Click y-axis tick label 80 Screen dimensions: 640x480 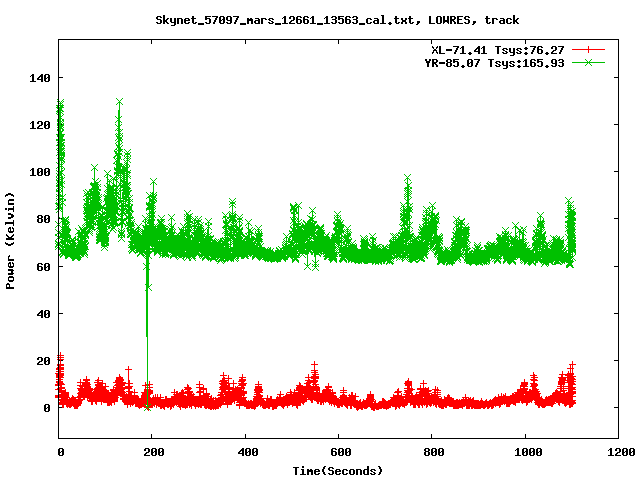click(x=43, y=219)
